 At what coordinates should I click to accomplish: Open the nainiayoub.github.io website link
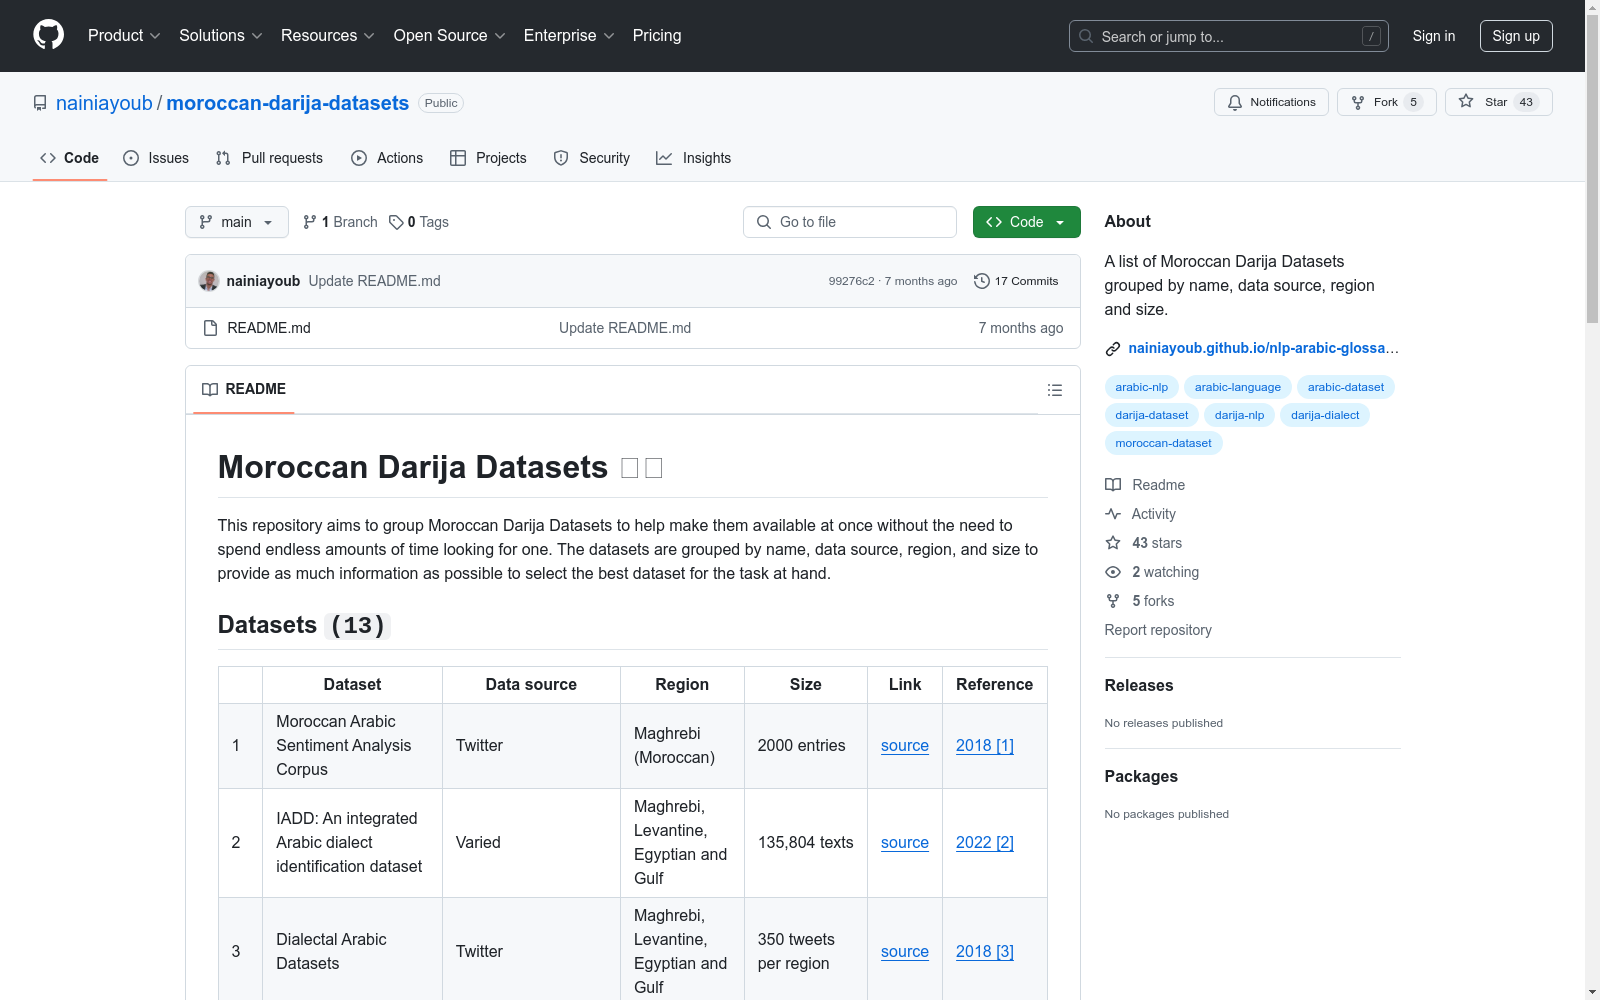click(x=1263, y=348)
